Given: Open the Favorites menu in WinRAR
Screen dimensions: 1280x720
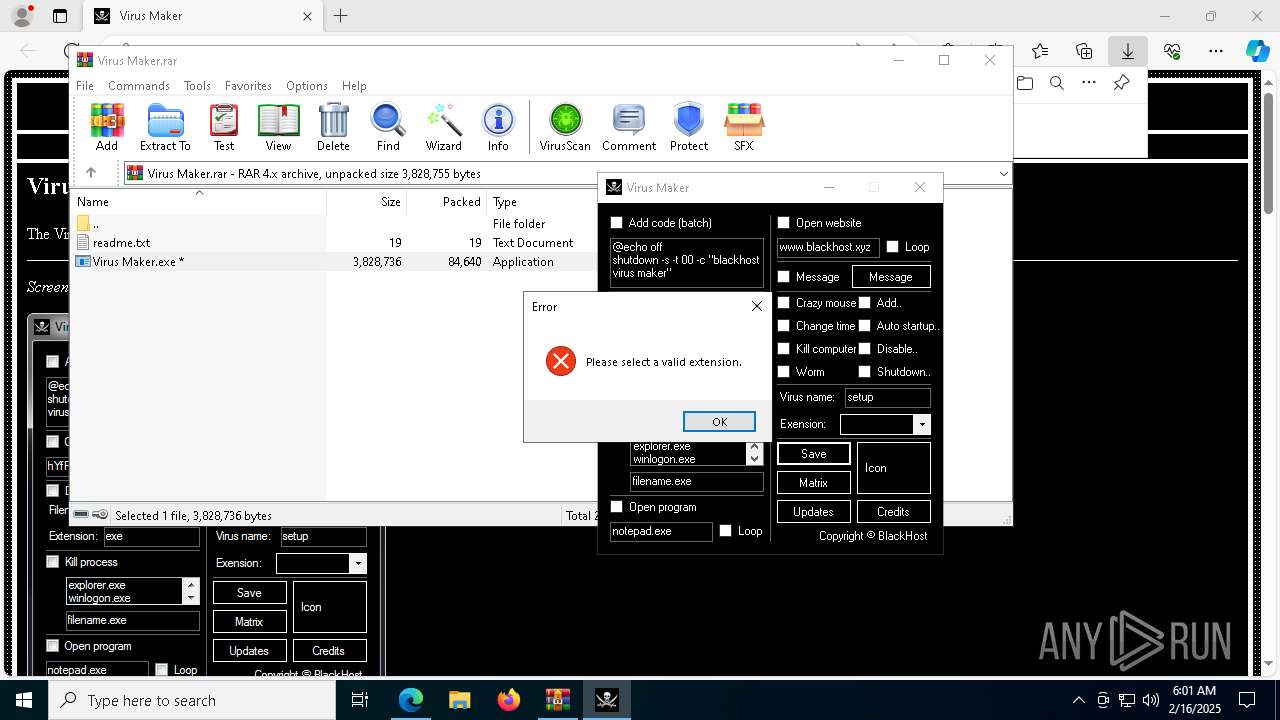Looking at the screenshot, I should tap(248, 86).
